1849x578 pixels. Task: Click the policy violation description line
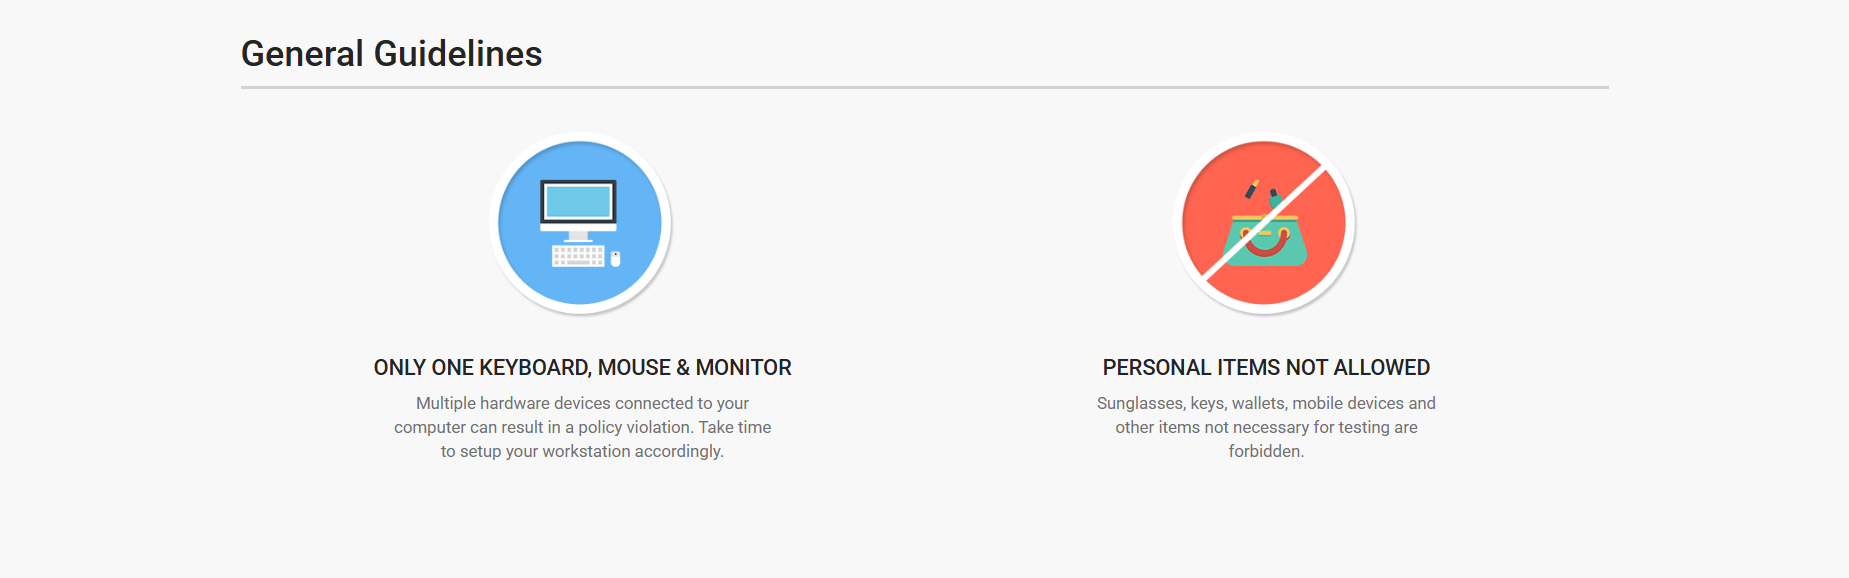point(582,427)
